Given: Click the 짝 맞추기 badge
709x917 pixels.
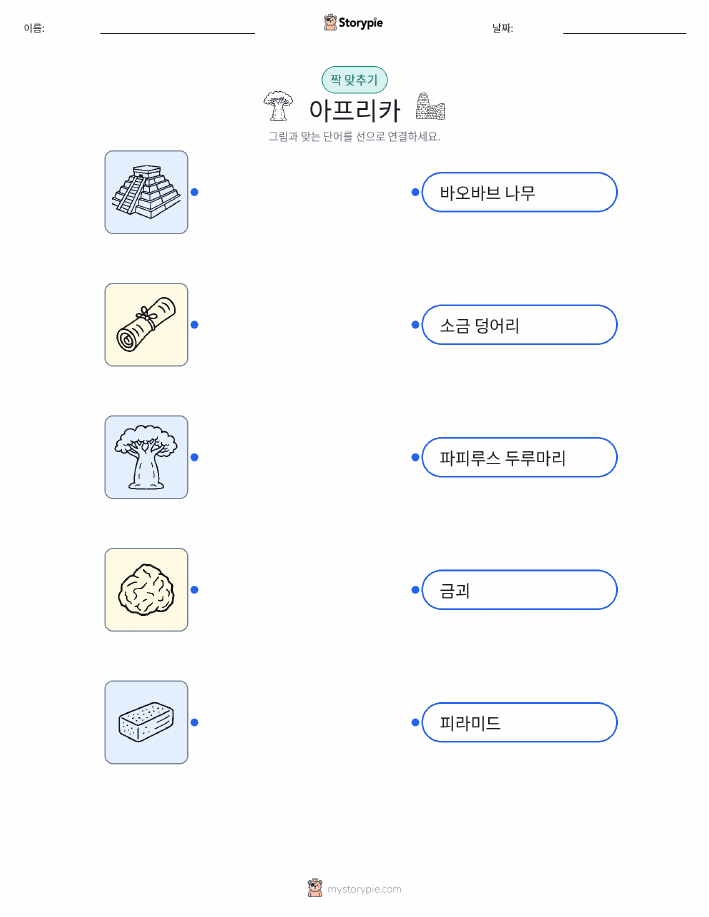Looking at the screenshot, I should tap(354, 80).
